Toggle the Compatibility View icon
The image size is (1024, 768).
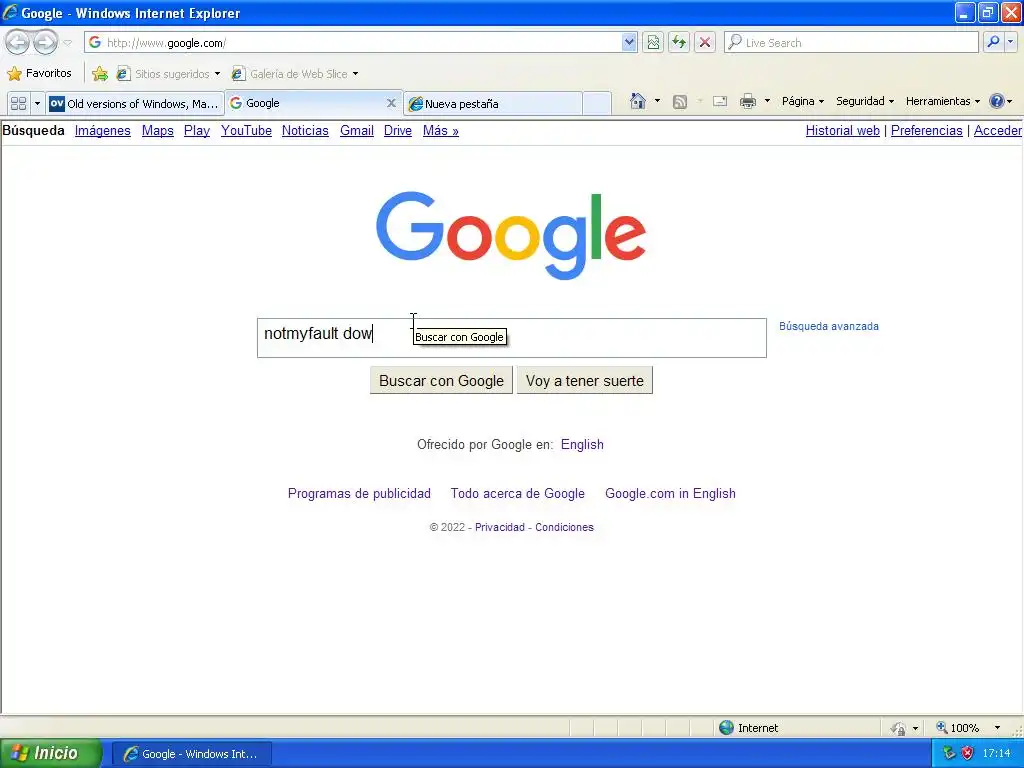click(652, 42)
